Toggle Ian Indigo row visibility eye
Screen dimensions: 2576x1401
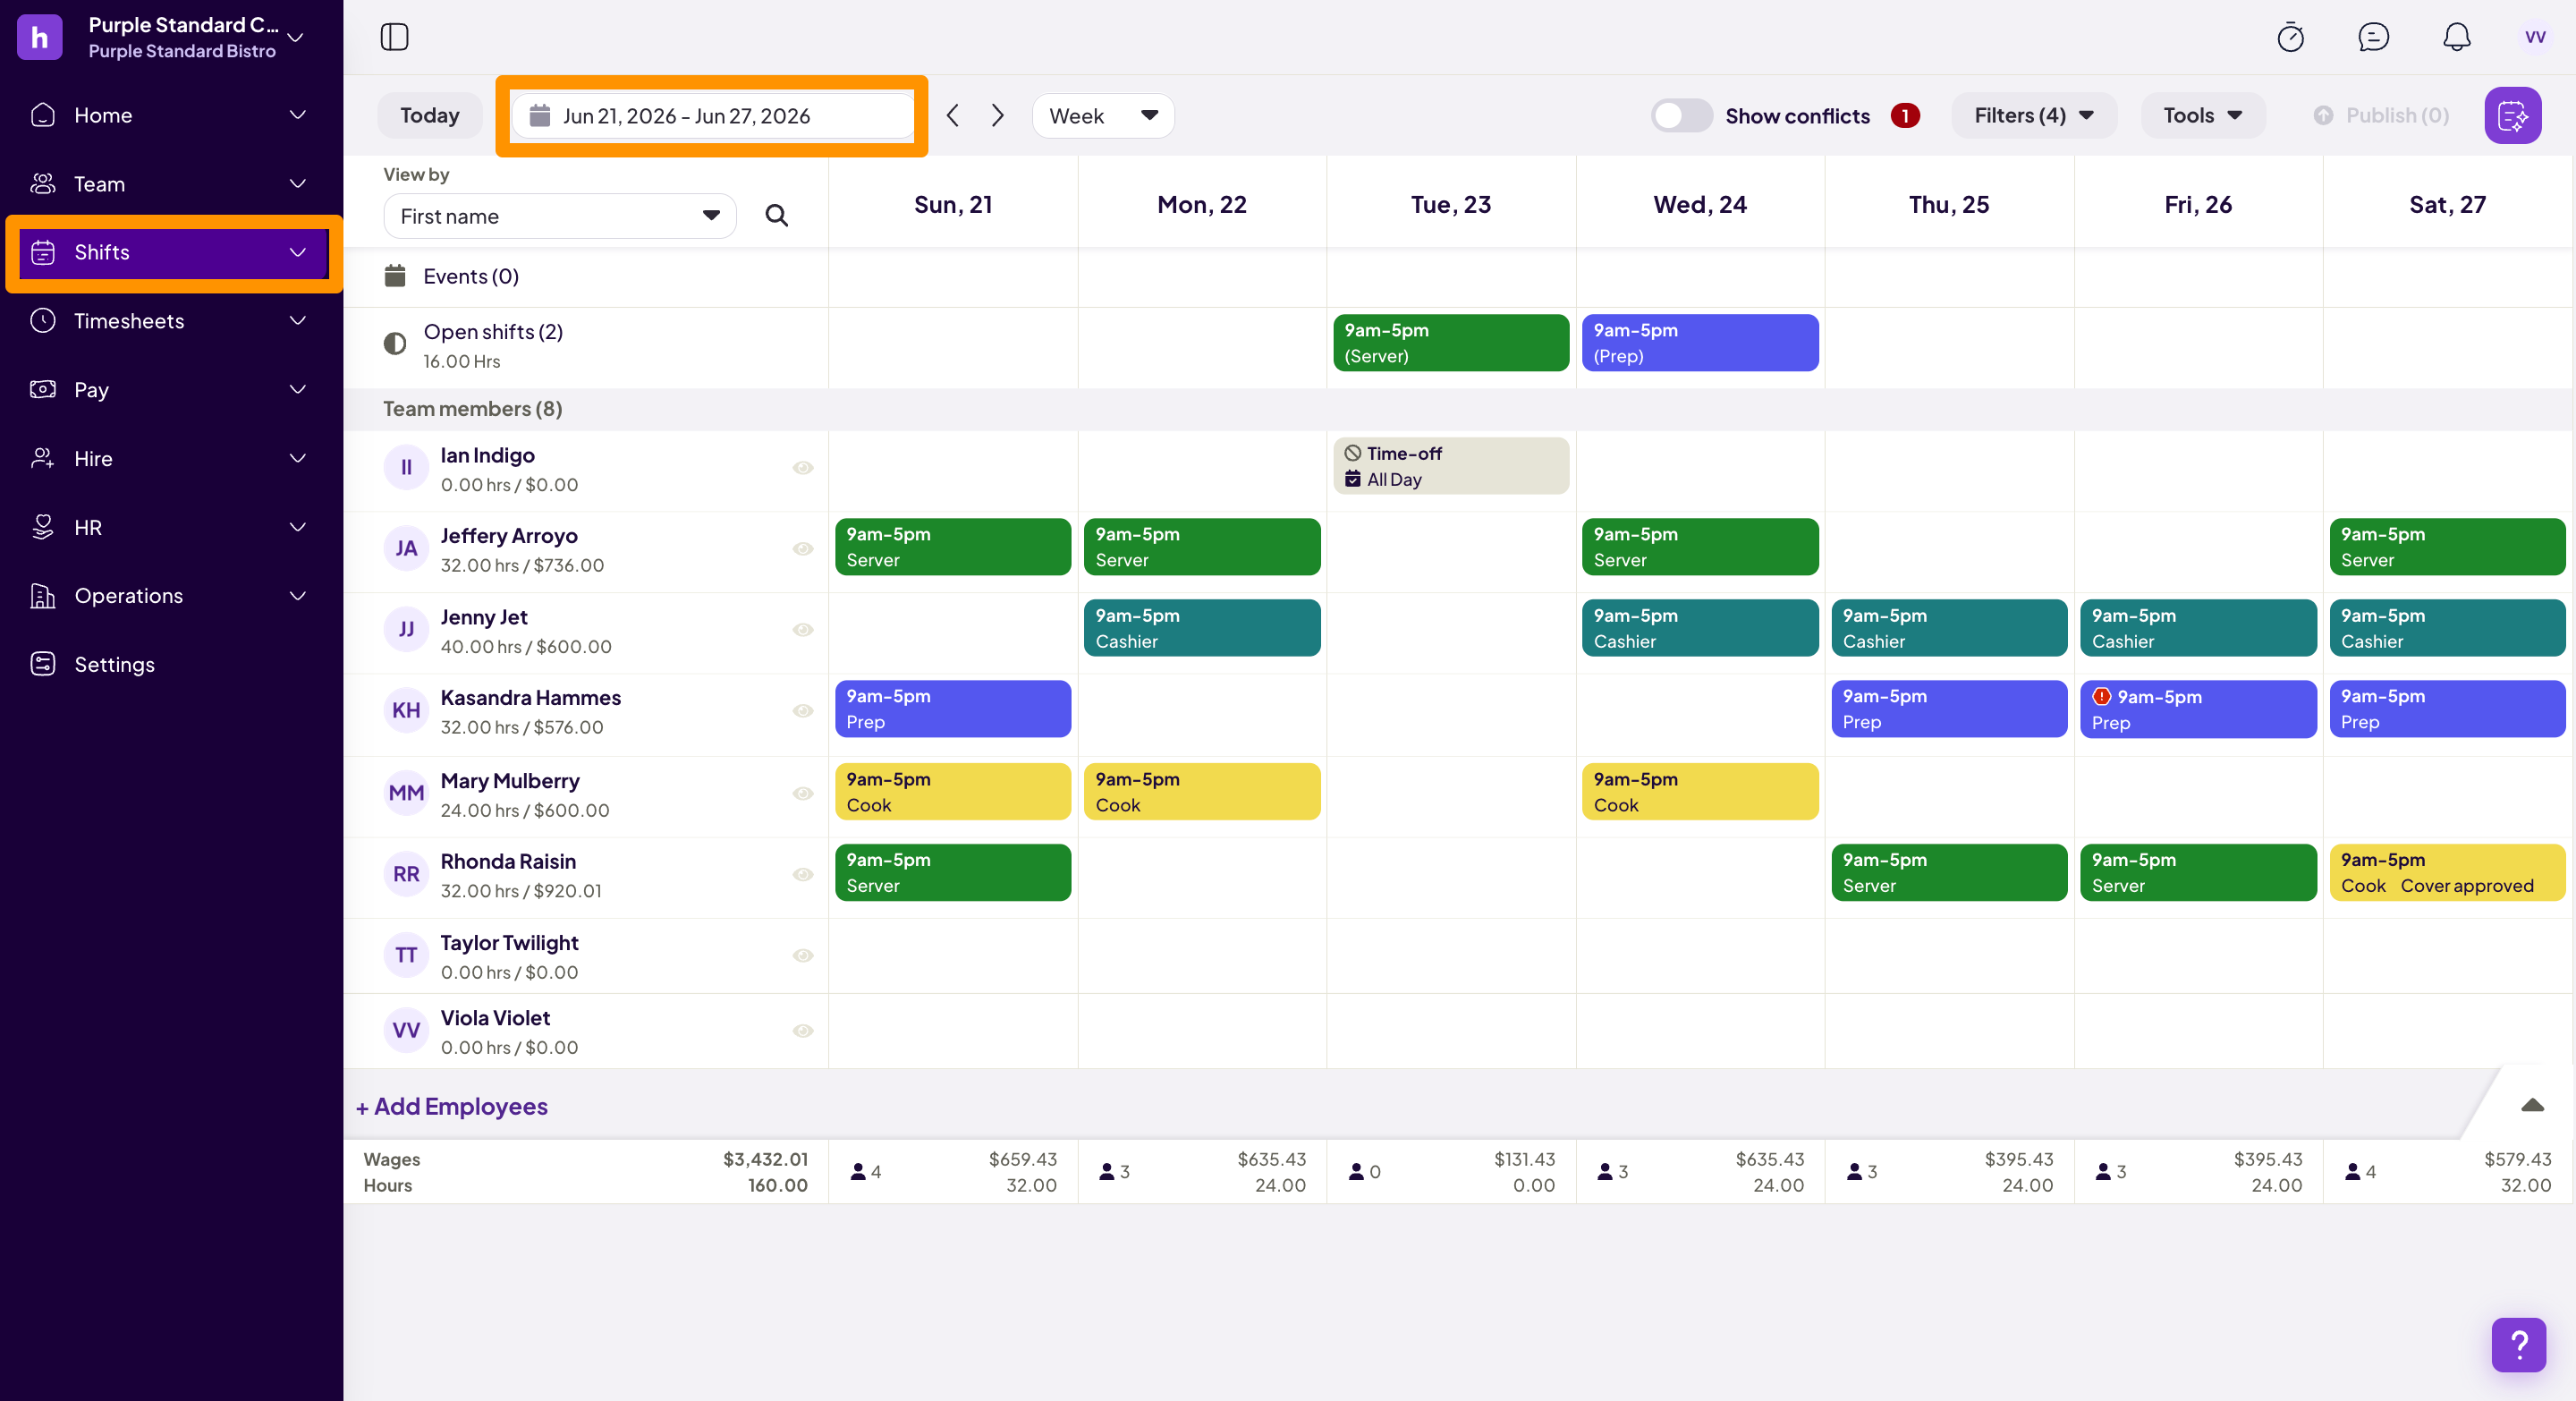(802, 468)
